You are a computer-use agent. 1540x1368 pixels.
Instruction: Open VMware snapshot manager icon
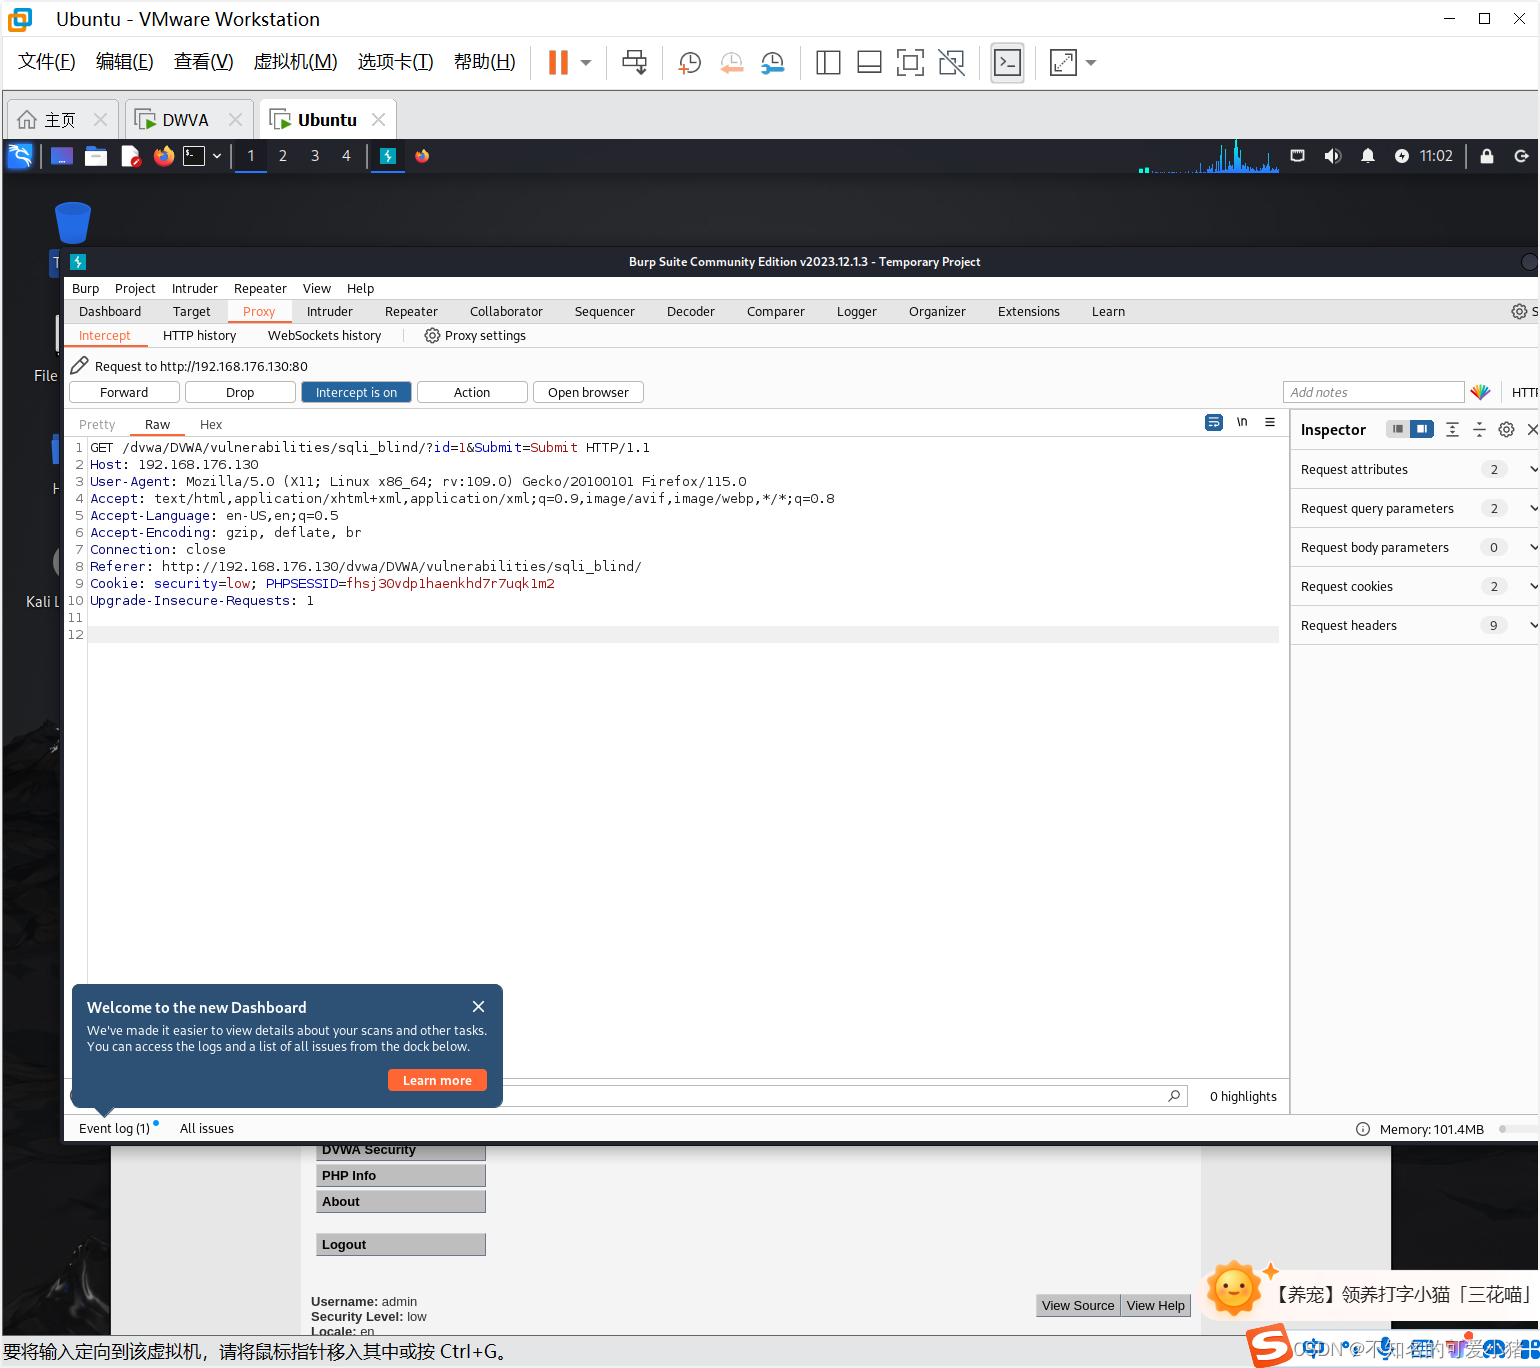pyautogui.click(x=772, y=63)
